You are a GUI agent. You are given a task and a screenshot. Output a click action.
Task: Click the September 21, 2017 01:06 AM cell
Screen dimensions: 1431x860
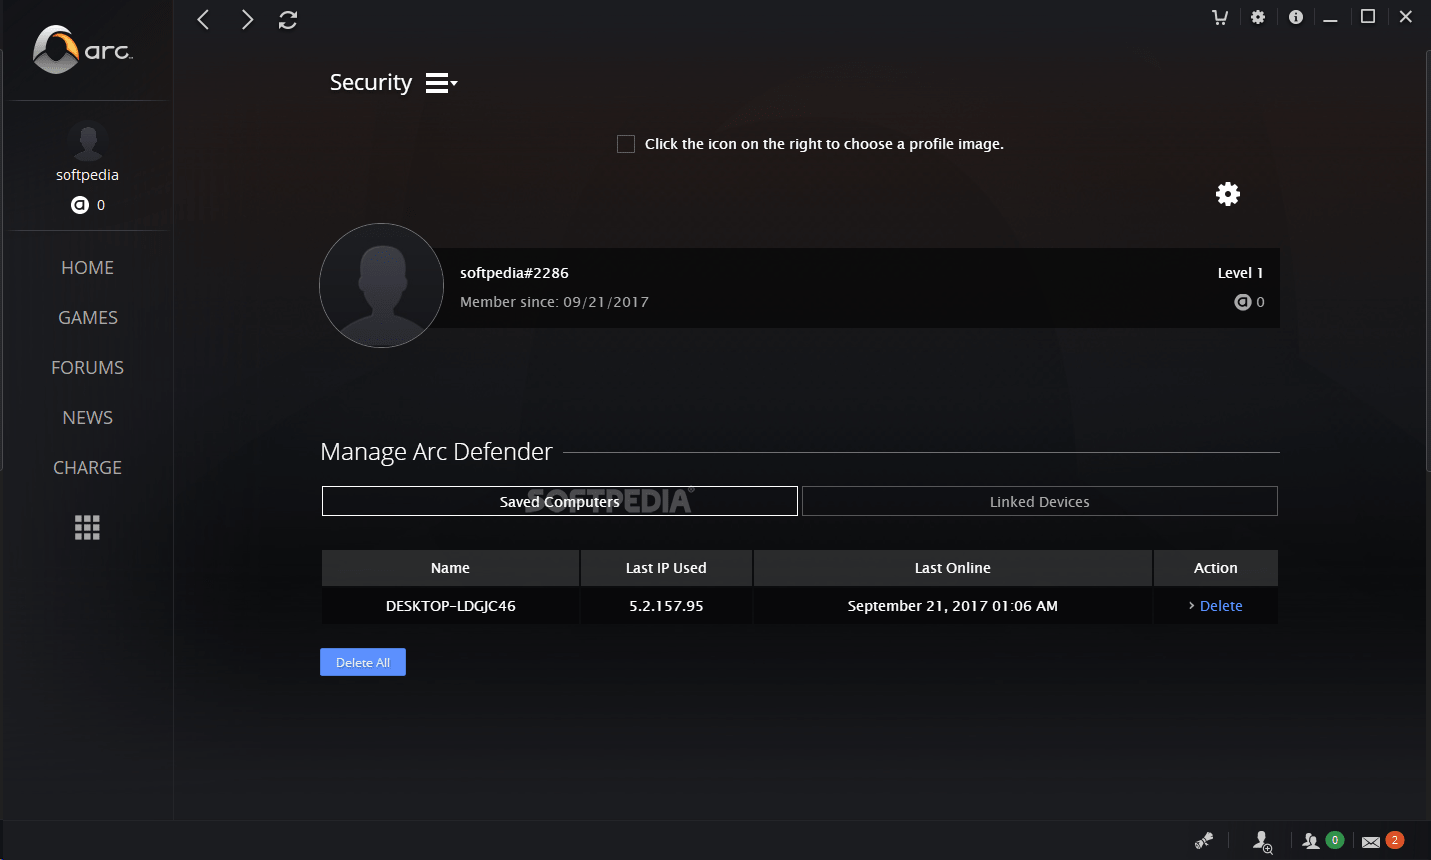point(953,606)
